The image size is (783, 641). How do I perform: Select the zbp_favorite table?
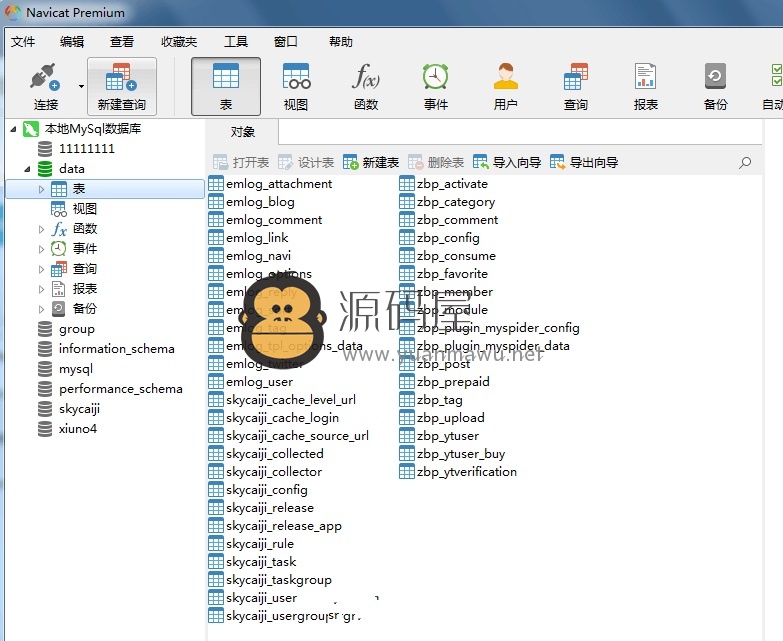pos(444,274)
